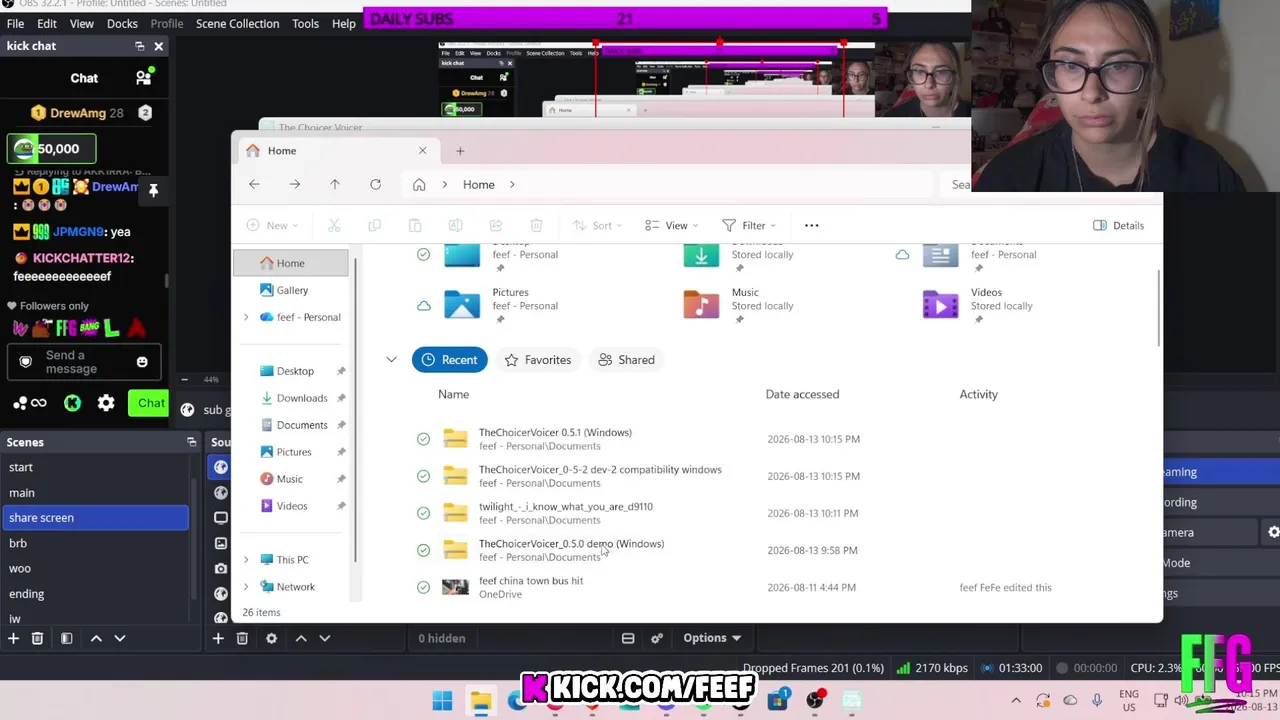This screenshot has width=1280, height=720.
Task: Select the start scene
Action: click(x=96, y=467)
